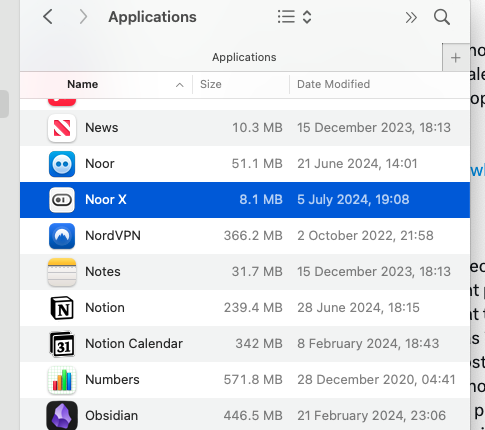
Task: Click the date 5 July 2024, 19:08
Action: pyautogui.click(x=353, y=200)
